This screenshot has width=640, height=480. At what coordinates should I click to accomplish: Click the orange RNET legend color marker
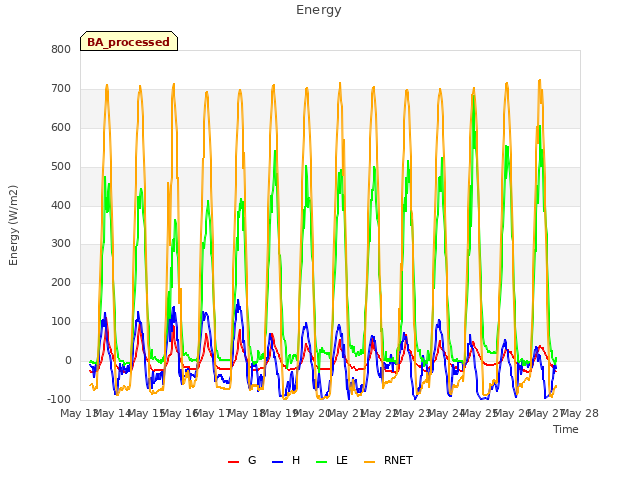coord(369,462)
